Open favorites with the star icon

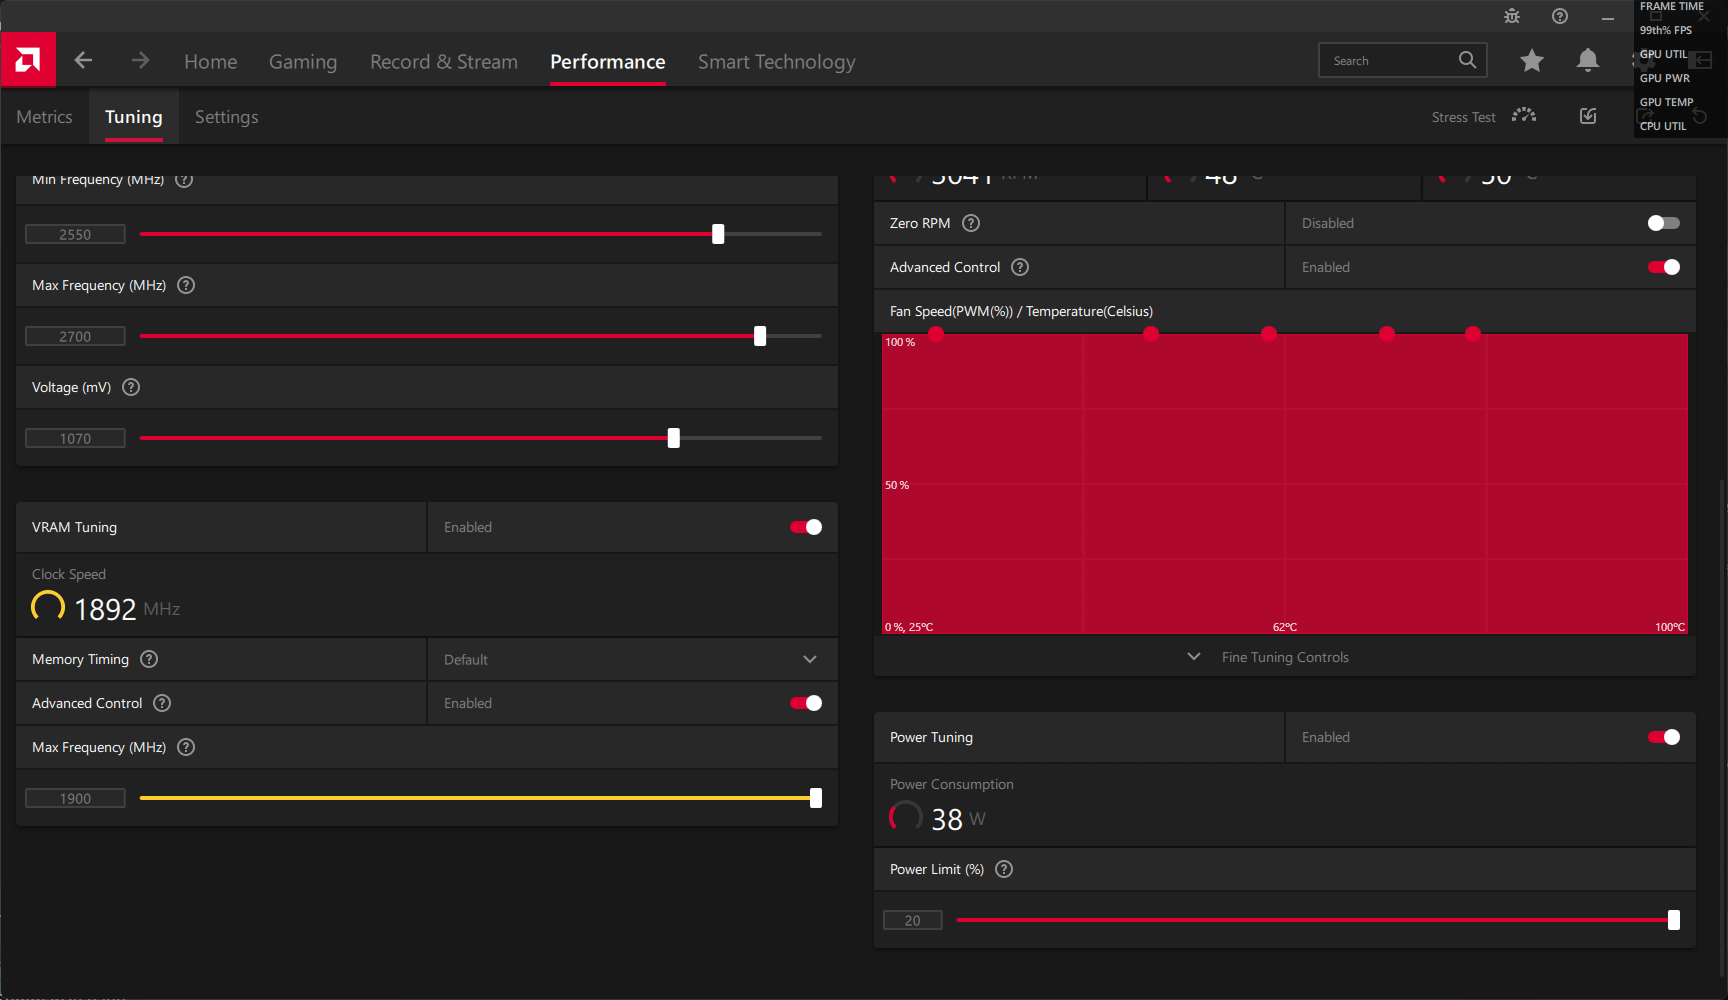(1531, 61)
